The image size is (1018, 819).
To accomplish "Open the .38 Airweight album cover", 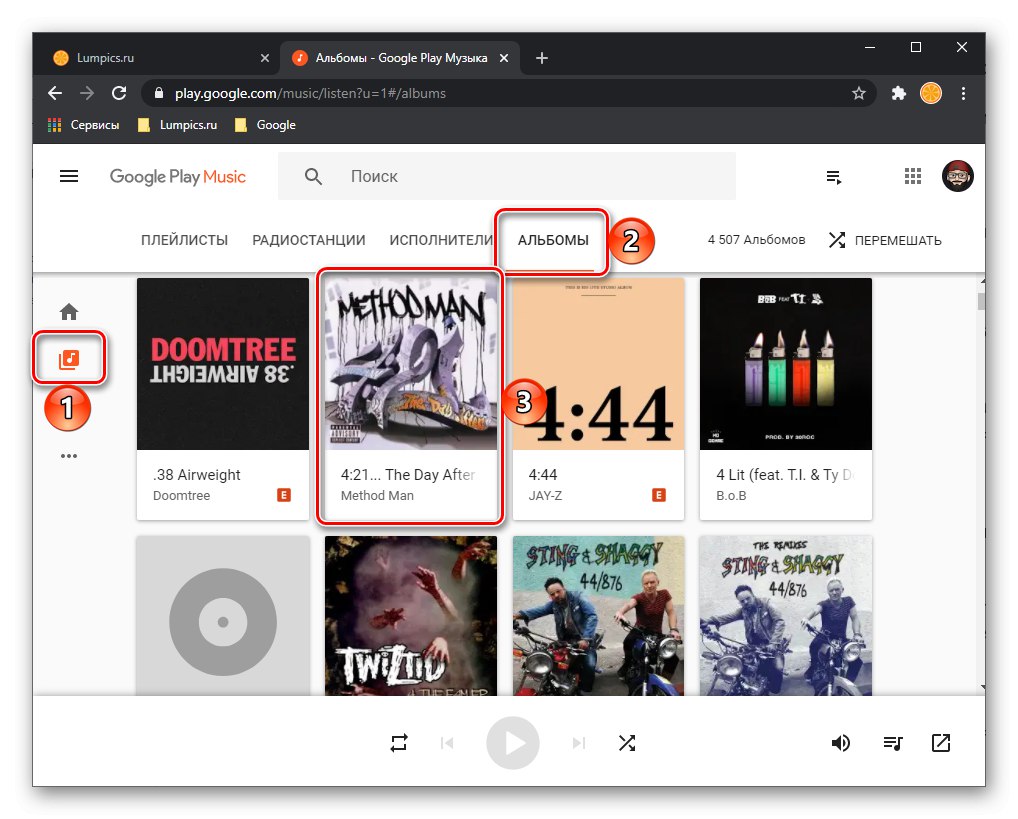I will (x=223, y=364).
